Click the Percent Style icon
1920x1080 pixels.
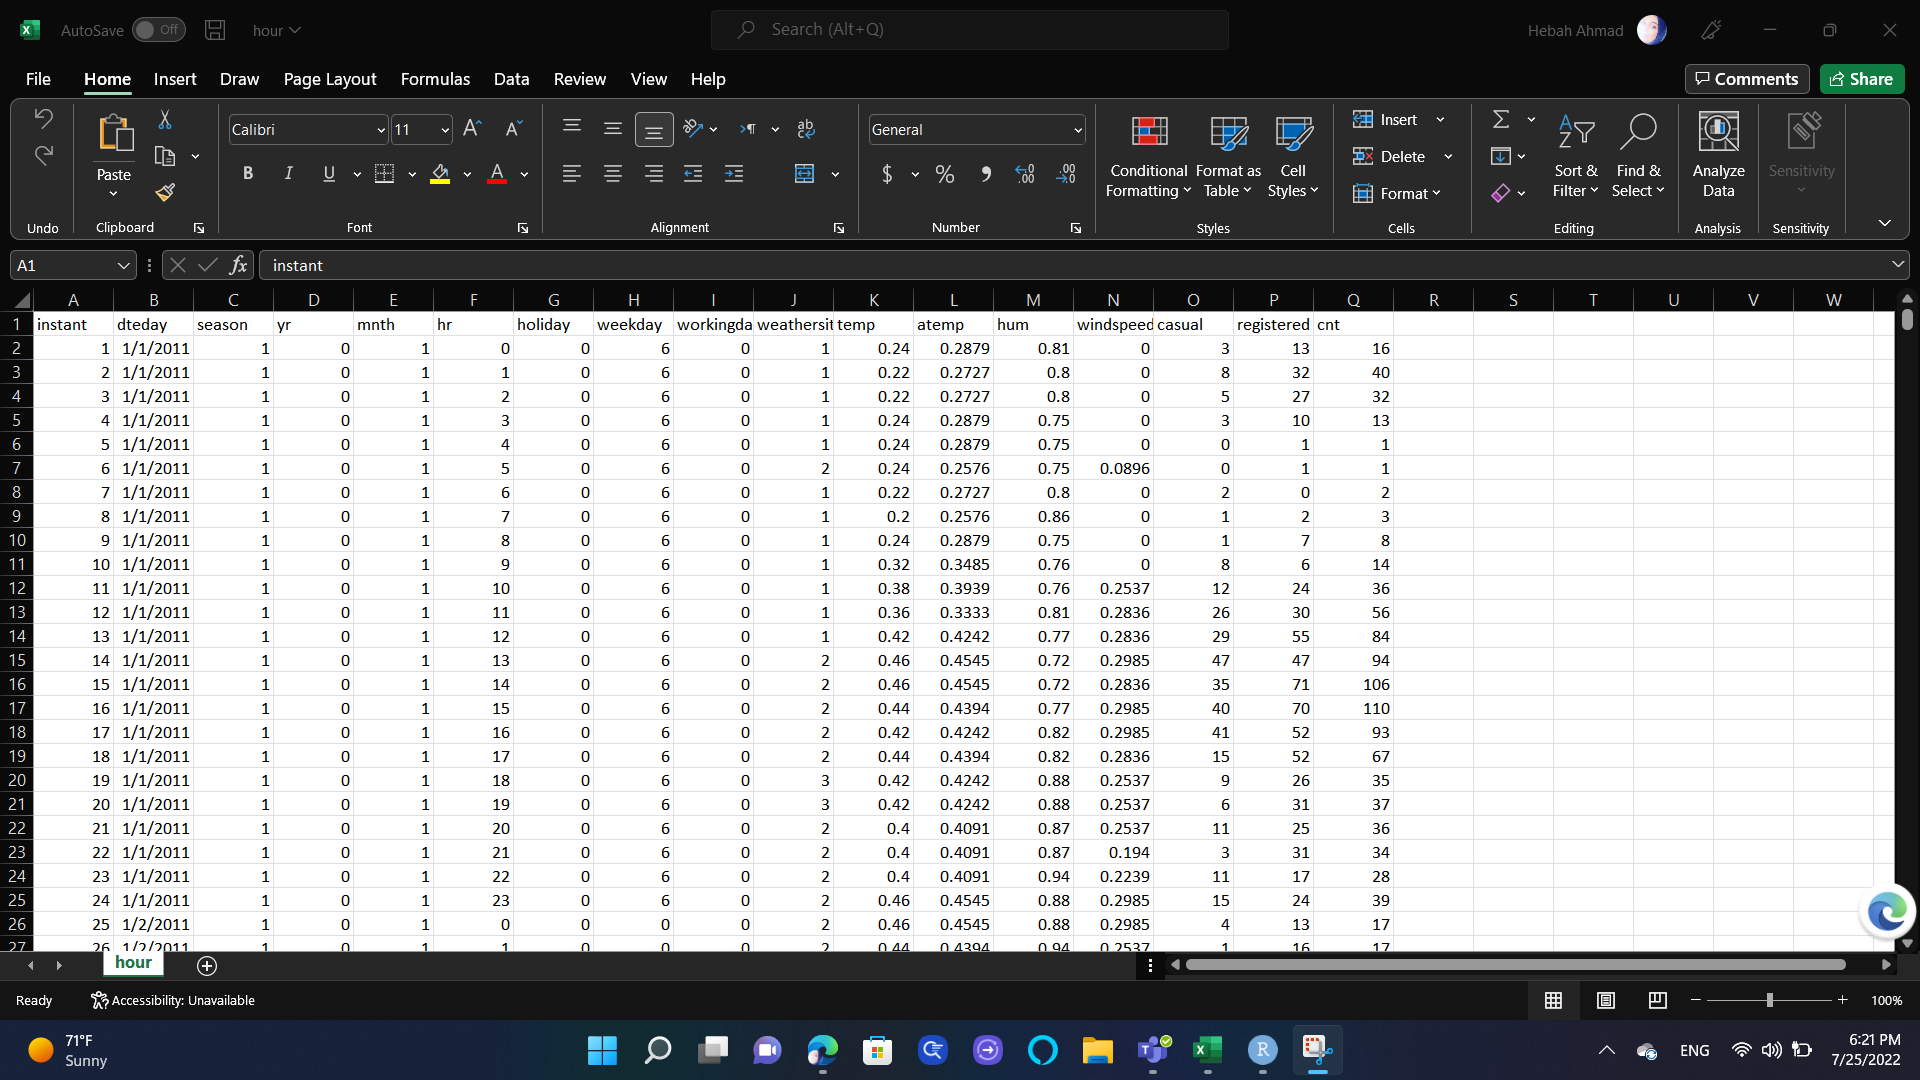click(x=944, y=174)
